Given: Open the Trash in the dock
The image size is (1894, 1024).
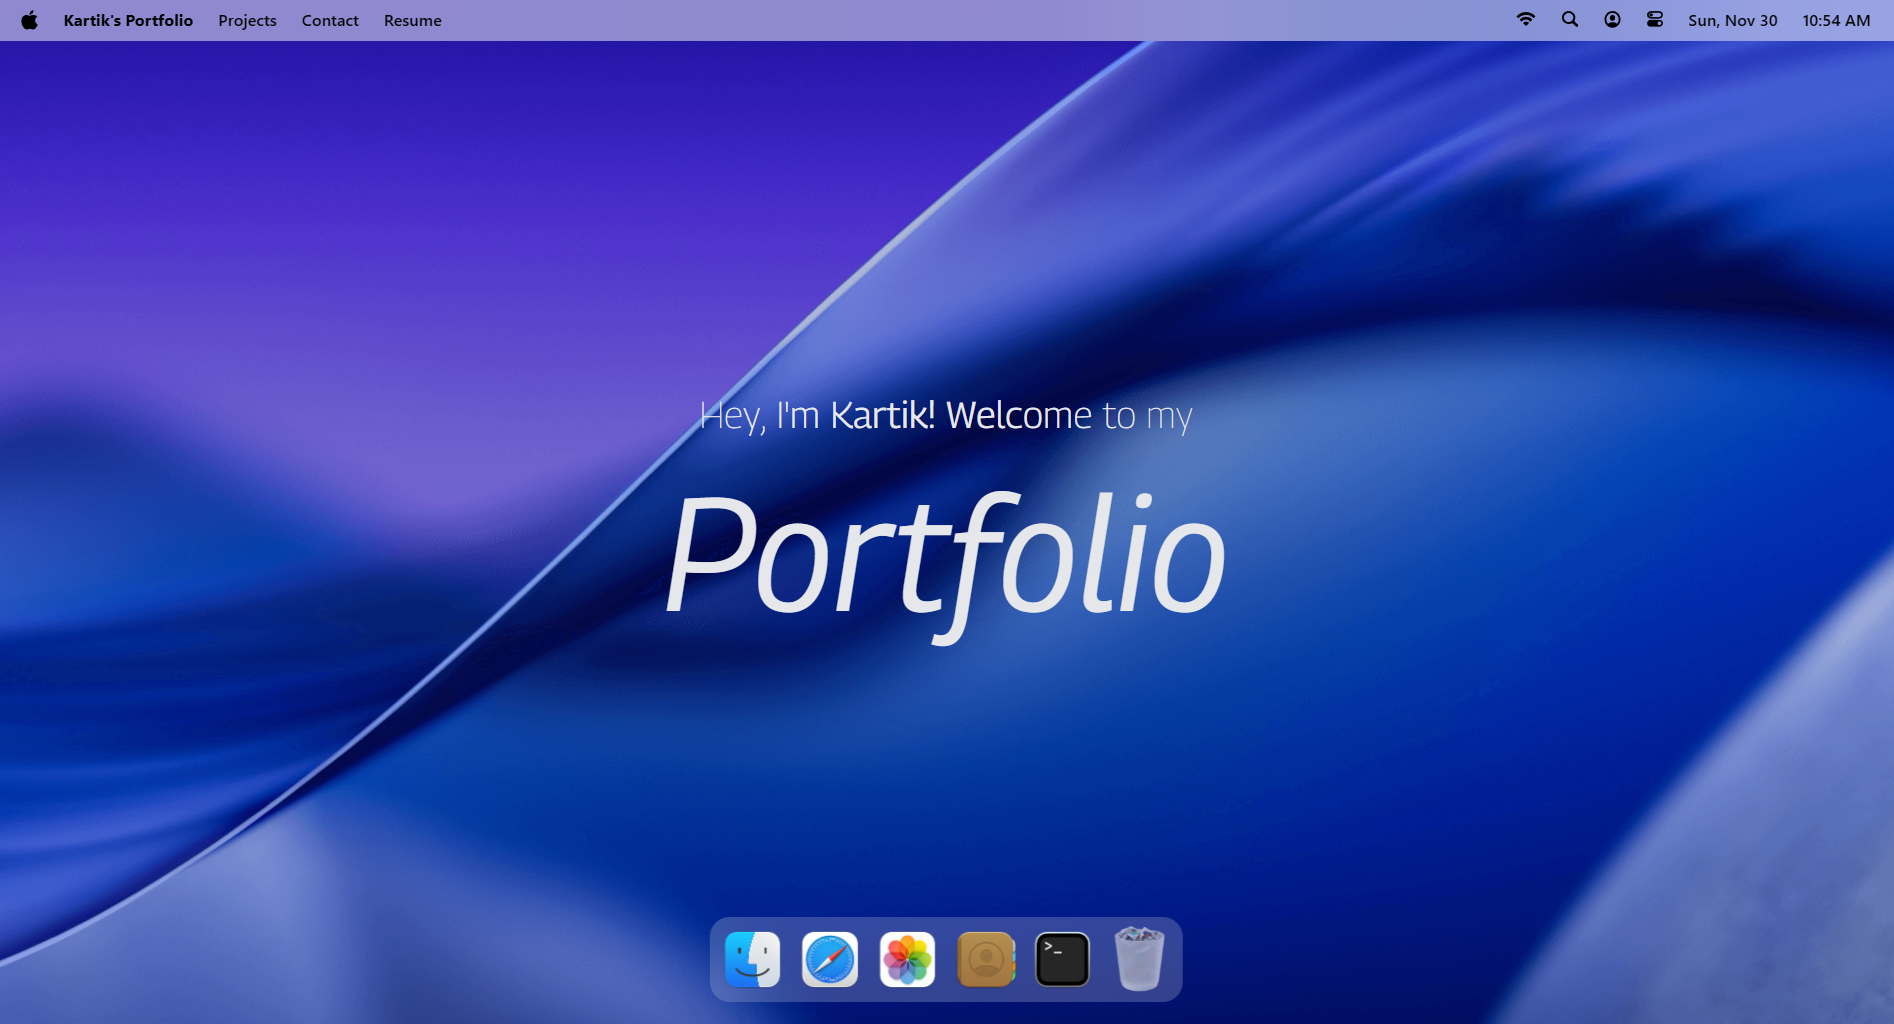Looking at the screenshot, I should click(x=1139, y=959).
